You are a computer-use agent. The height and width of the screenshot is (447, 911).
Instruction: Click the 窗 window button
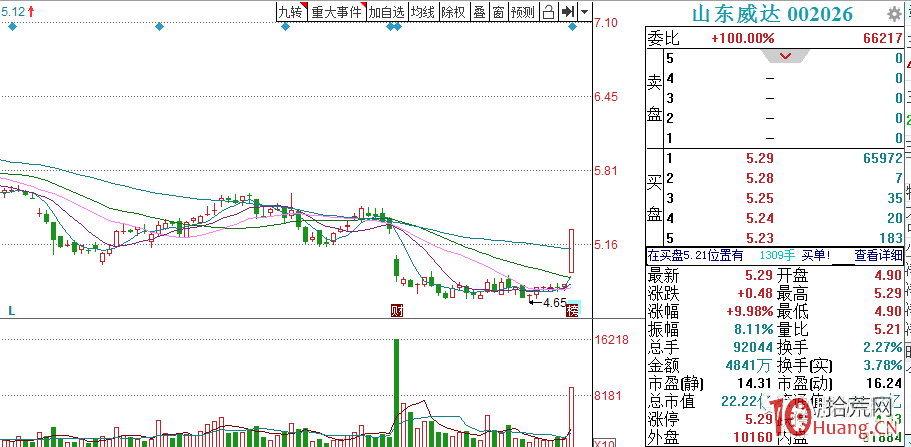(498, 12)
